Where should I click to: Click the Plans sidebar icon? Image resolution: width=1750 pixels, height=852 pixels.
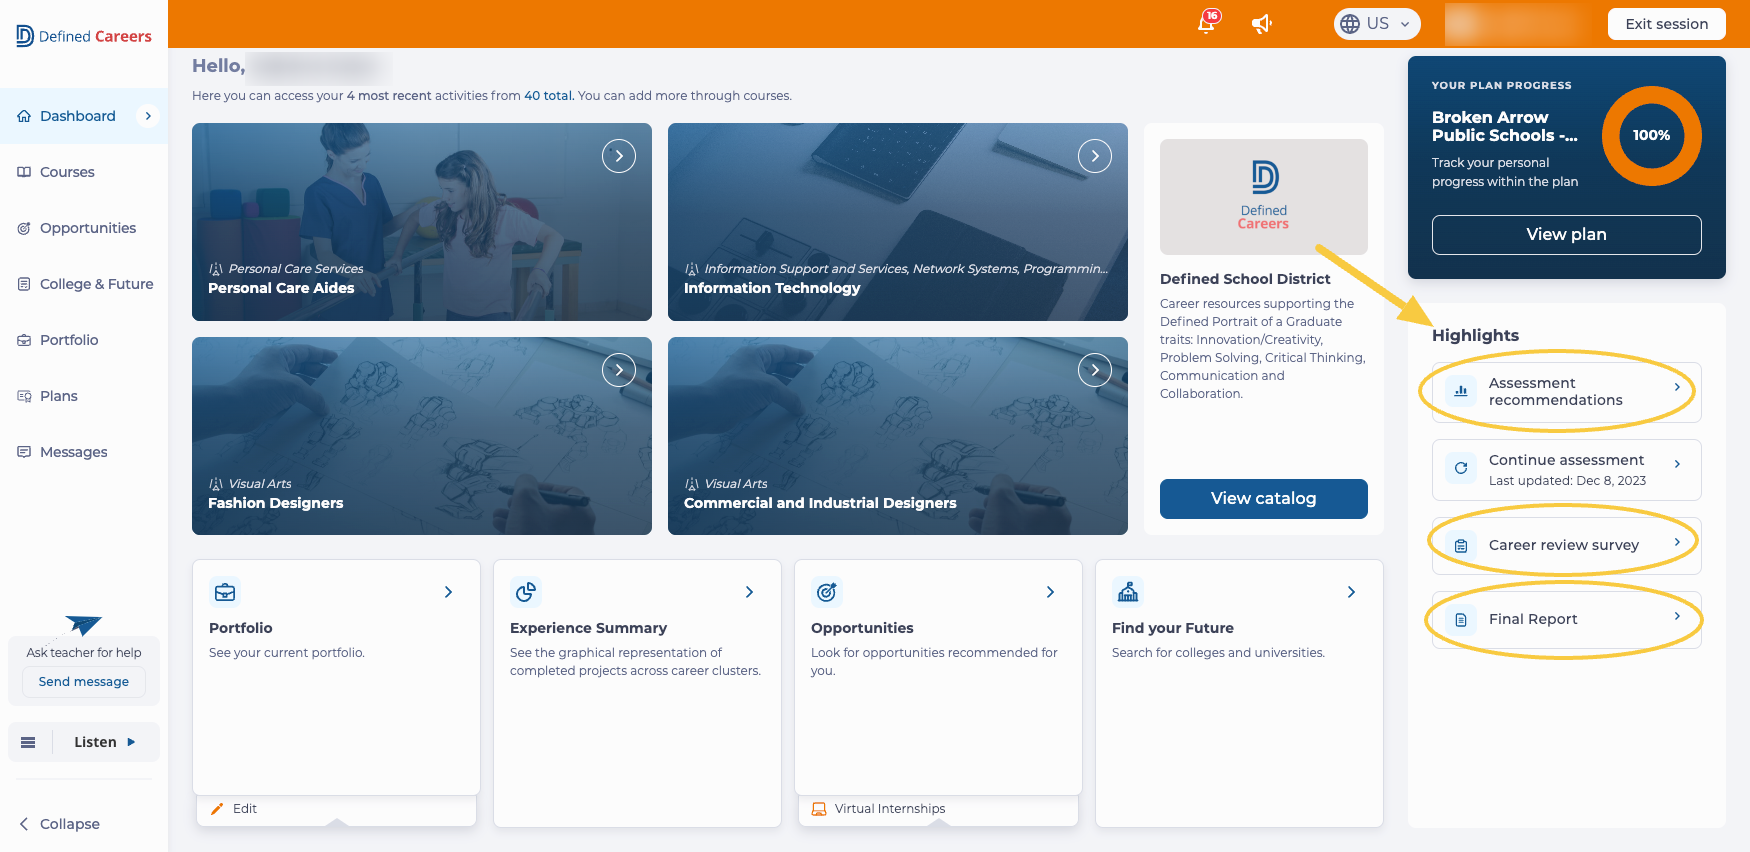[x=24, y=396]
